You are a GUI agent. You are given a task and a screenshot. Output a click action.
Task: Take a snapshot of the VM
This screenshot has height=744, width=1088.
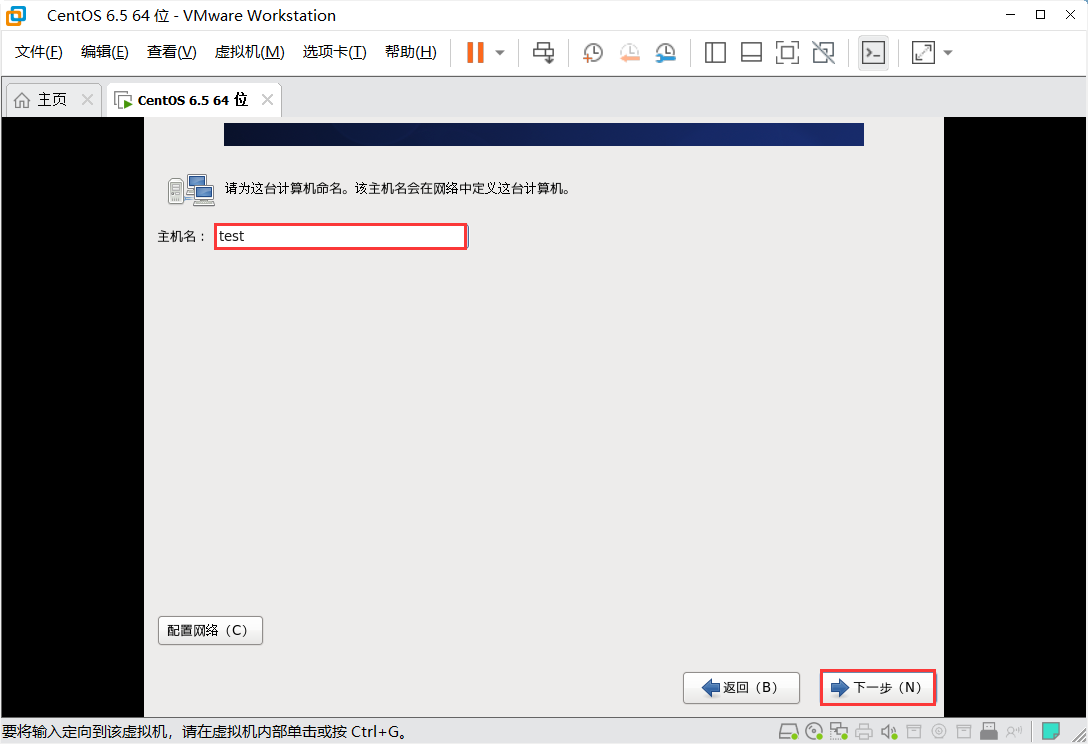coord(592,52)
